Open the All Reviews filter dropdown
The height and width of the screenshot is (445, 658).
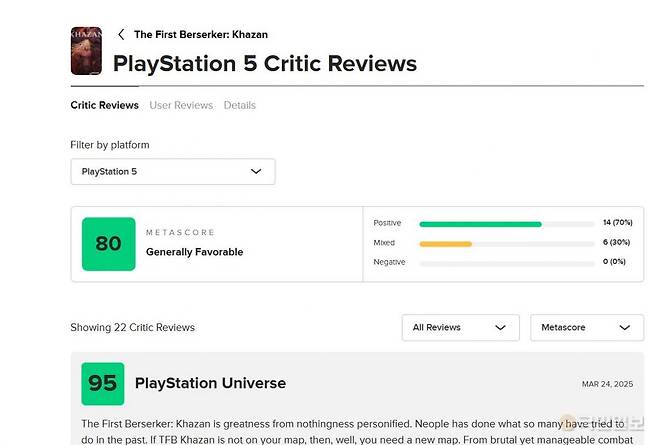tap(460, 327)
